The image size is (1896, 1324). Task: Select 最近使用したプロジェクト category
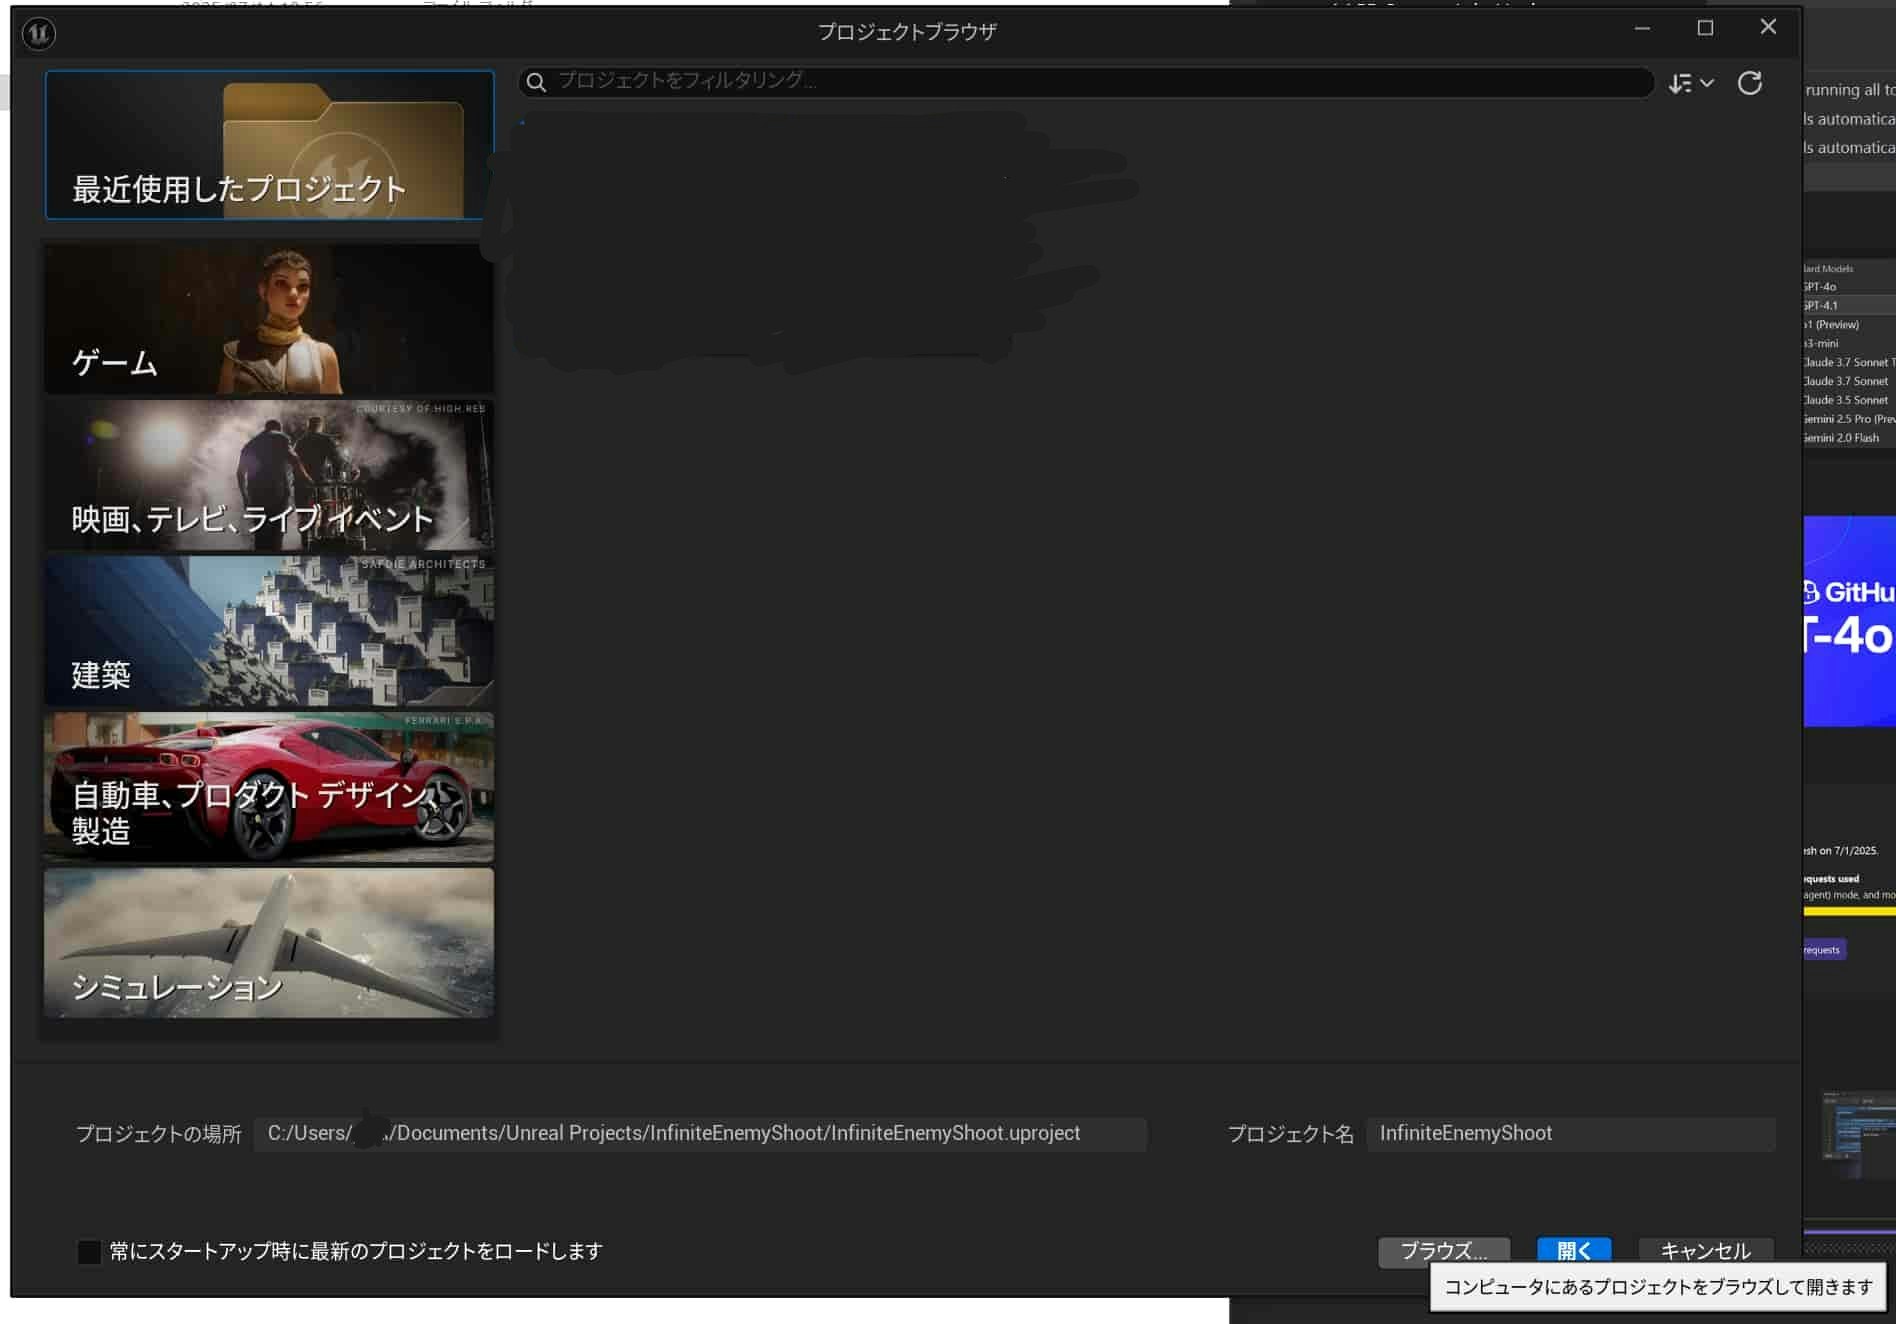click(269, 145)
